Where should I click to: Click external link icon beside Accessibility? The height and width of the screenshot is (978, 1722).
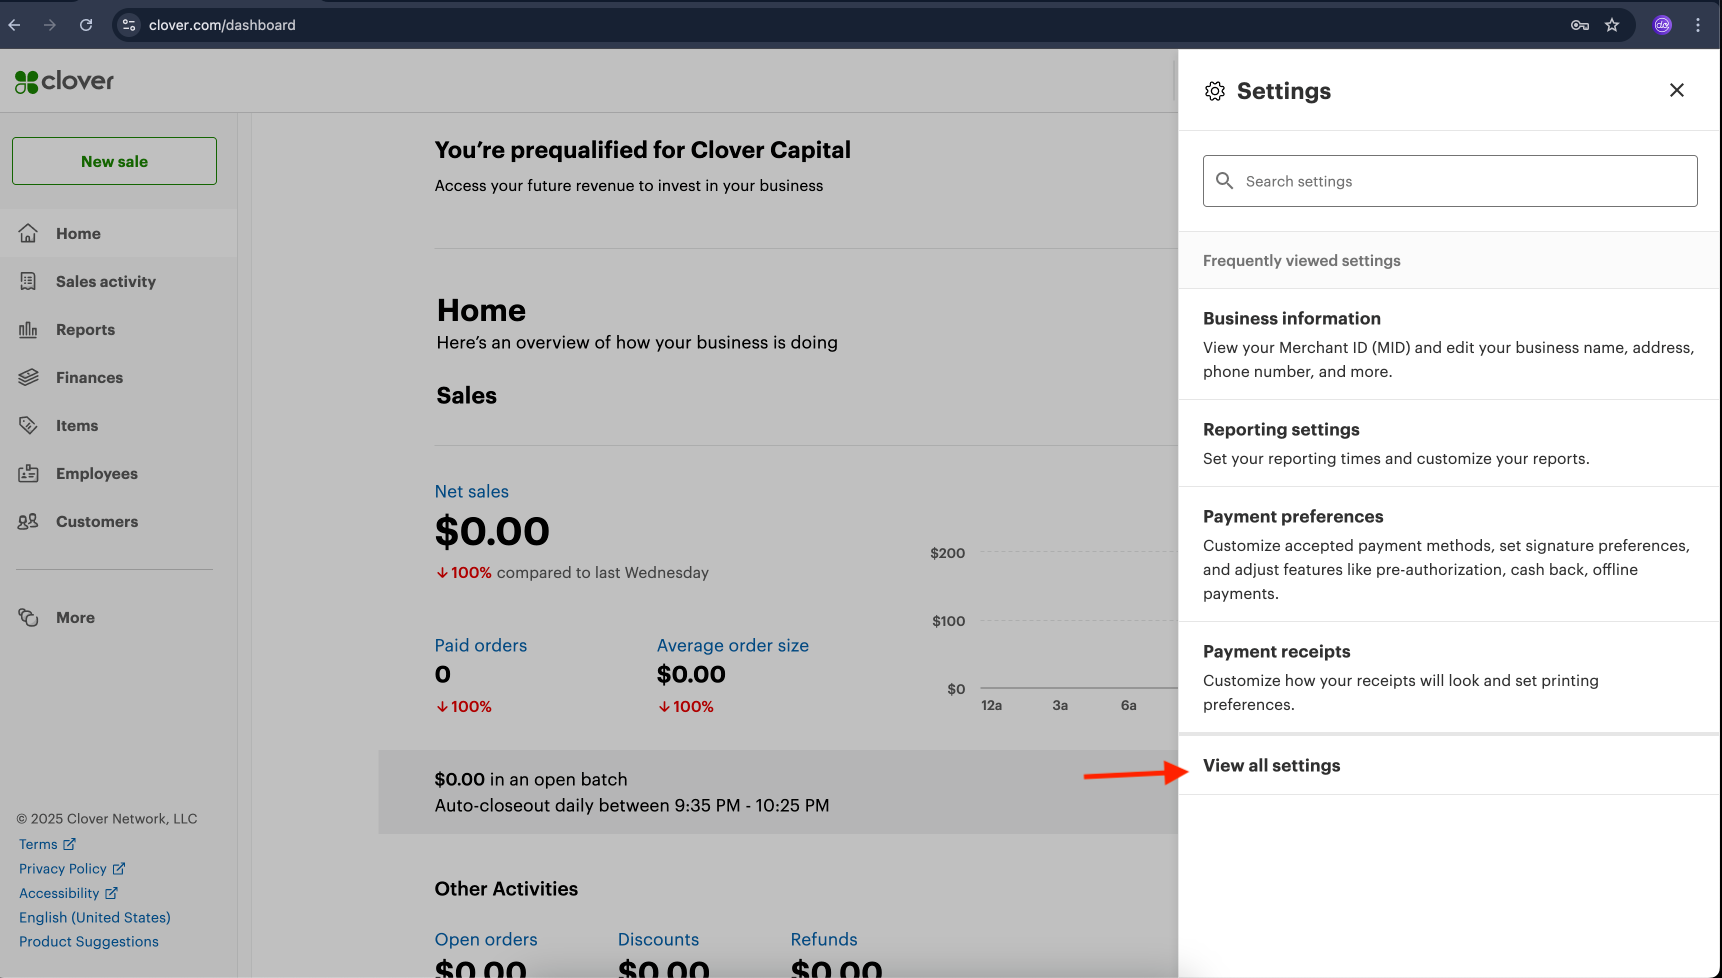click(111, 893)
